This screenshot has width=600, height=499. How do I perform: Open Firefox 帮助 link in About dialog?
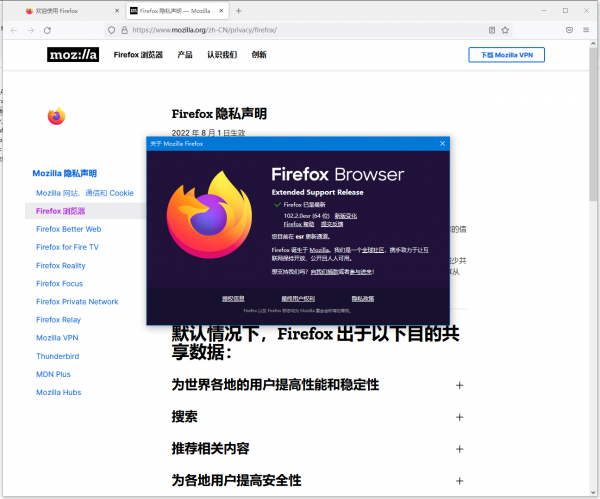299,224
